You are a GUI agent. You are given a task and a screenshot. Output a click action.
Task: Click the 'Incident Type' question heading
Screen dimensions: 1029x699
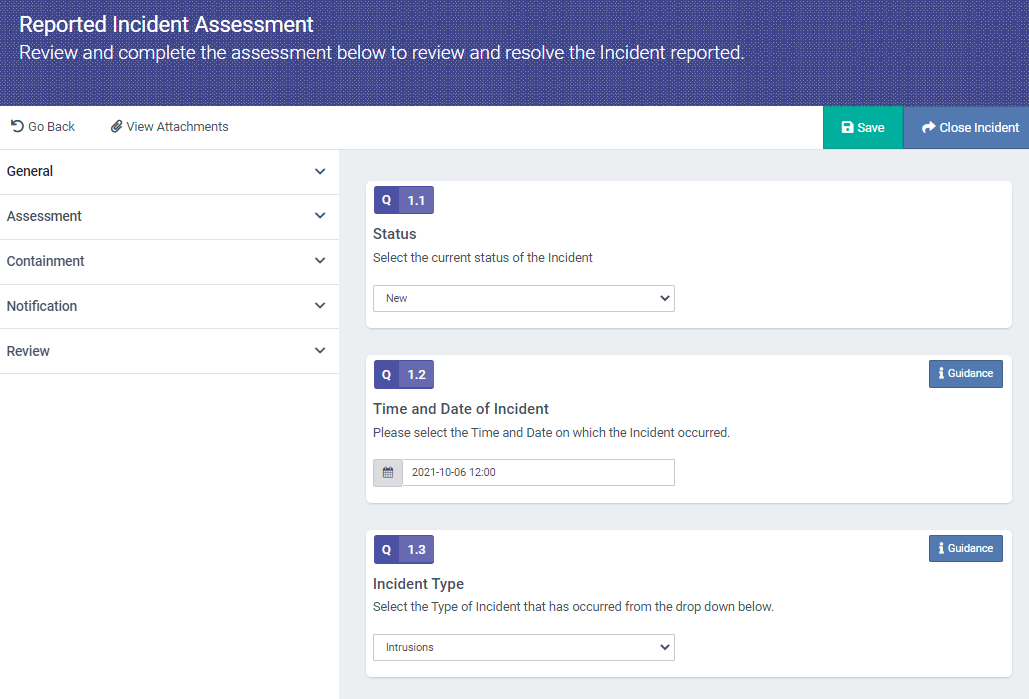click(x=418, y=583)
